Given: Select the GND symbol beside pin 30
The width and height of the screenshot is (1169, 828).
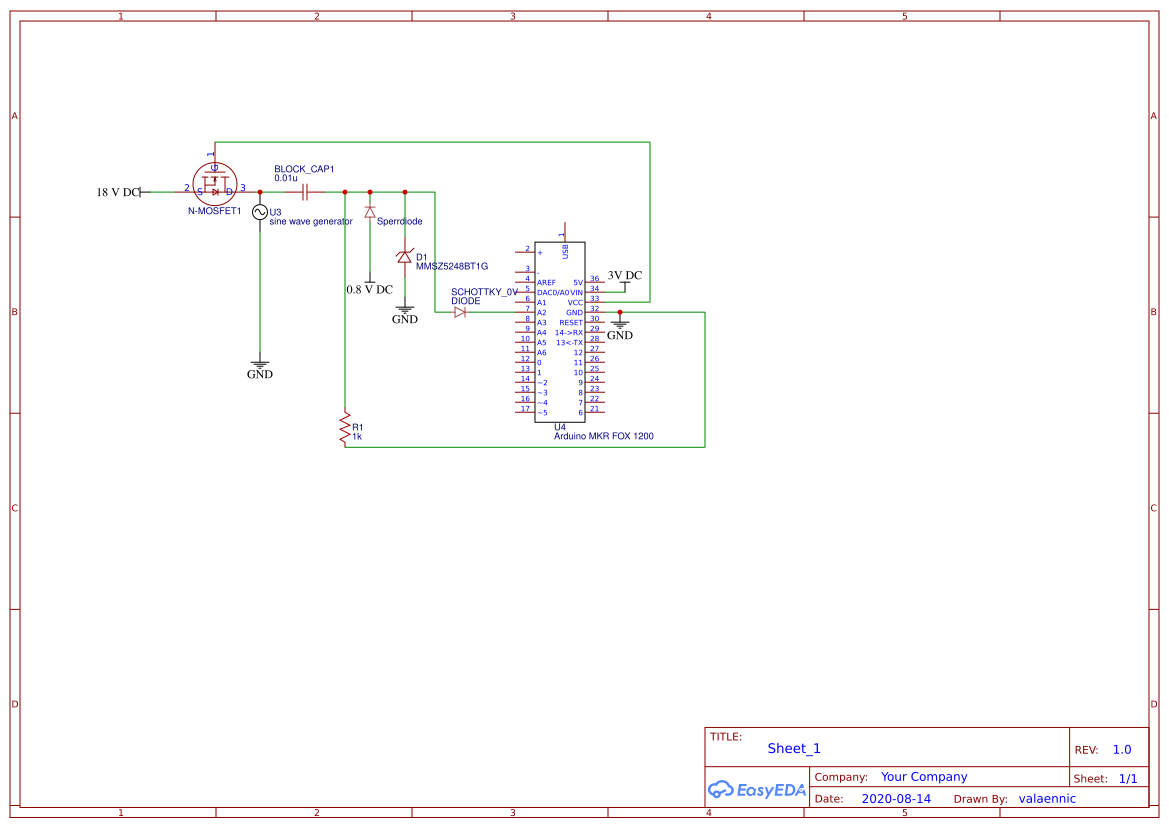Looking at the screenshot, I should [621, 323].
